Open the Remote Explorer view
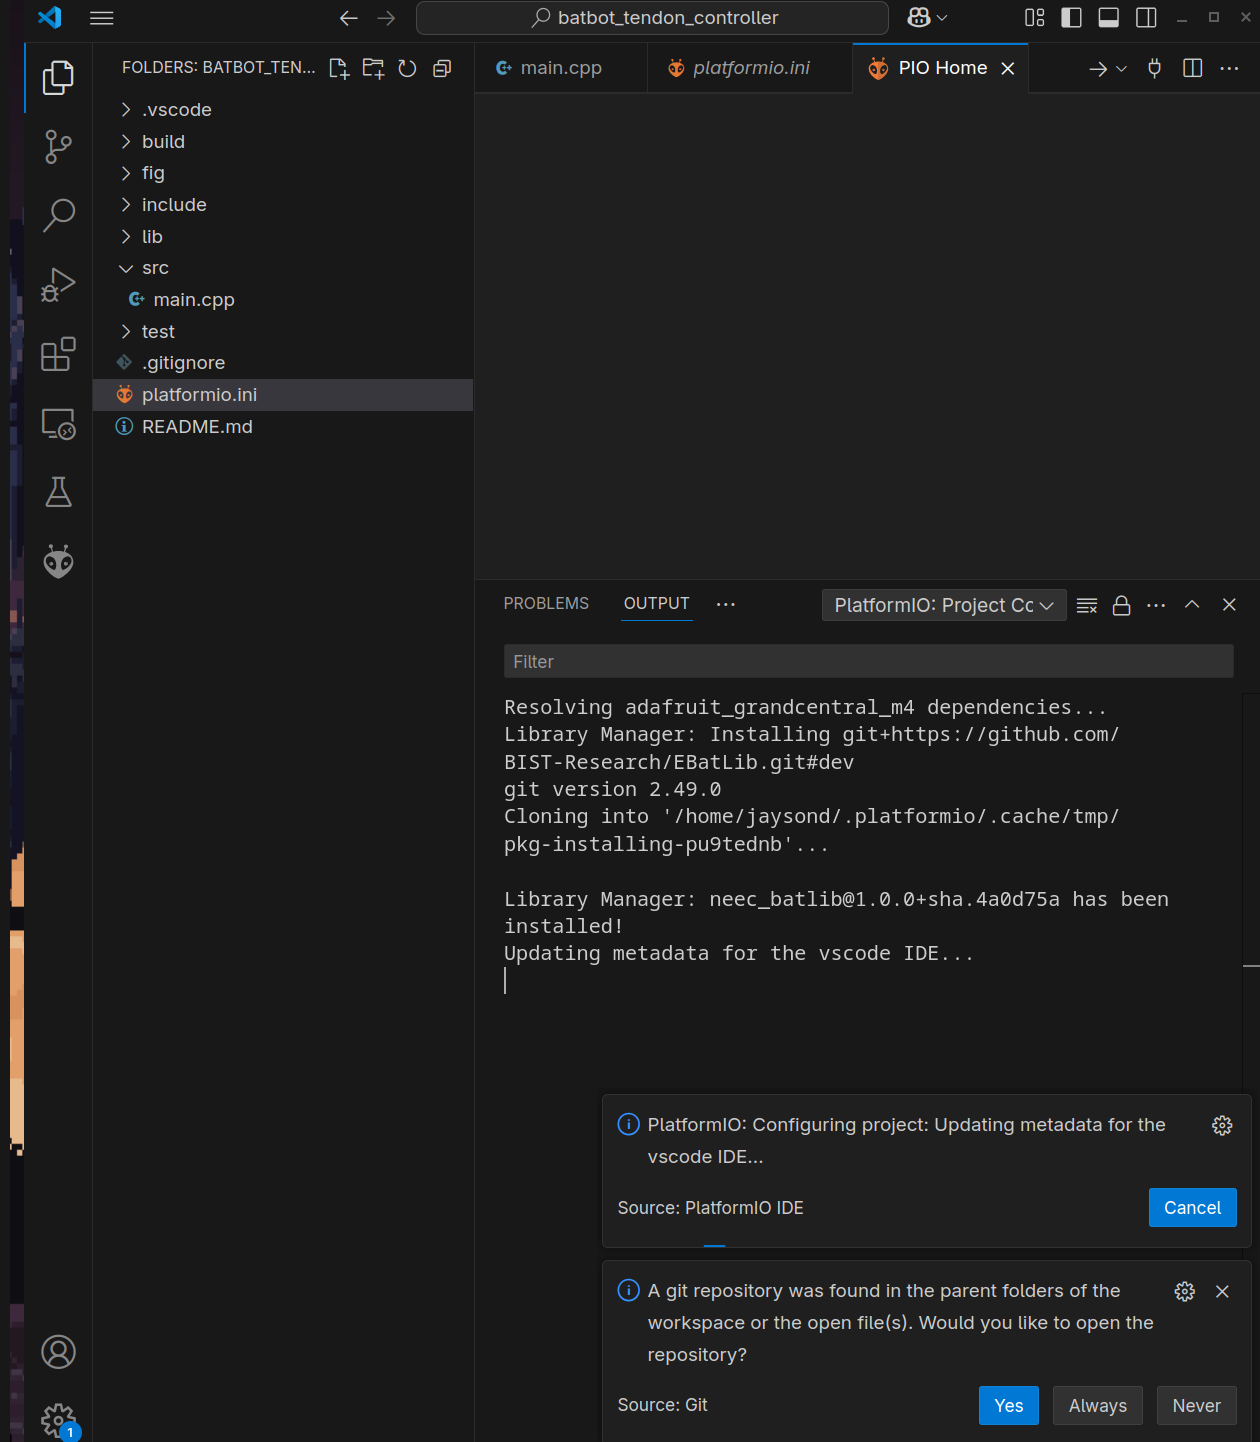The image size is (1260, 1442). click(x=58, y=424)
